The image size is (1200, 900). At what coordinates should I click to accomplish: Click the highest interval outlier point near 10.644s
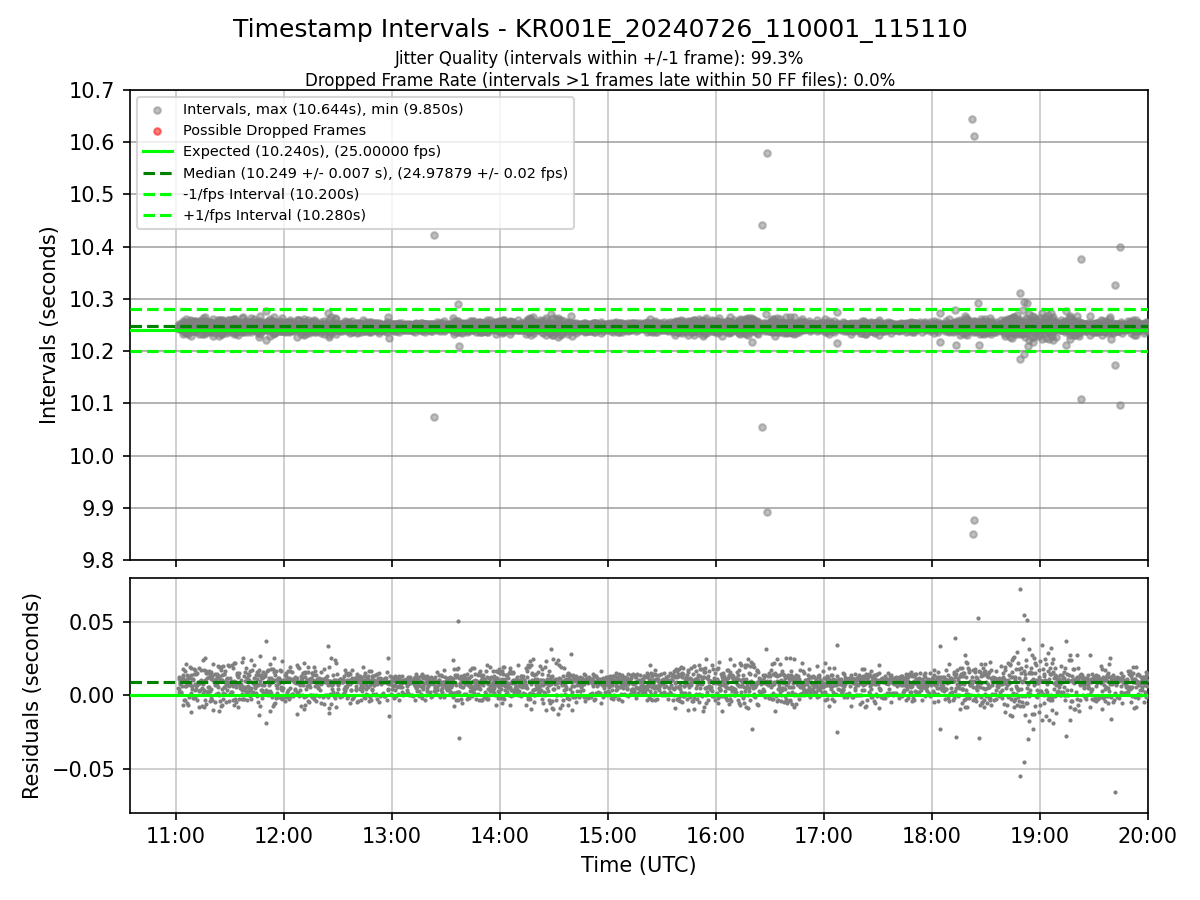pos(972,119)
